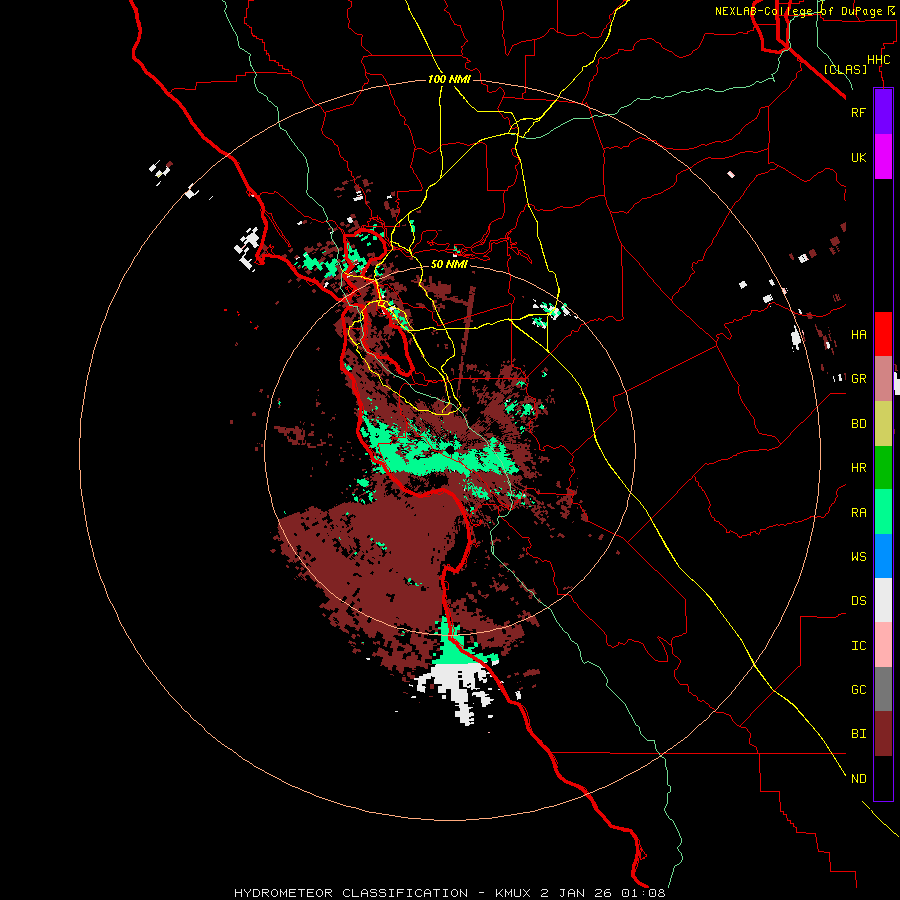This screenshot has width=900, height=900.
Task: Click the RF purple legend swatch
Action: tap(883, 112)
